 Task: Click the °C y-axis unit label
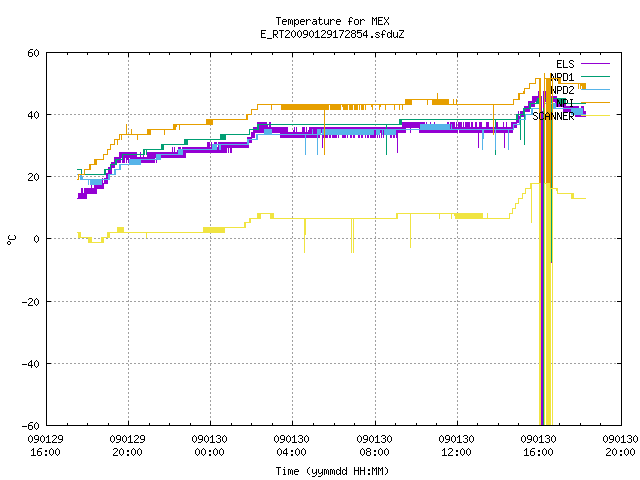[x=11, y=240]
